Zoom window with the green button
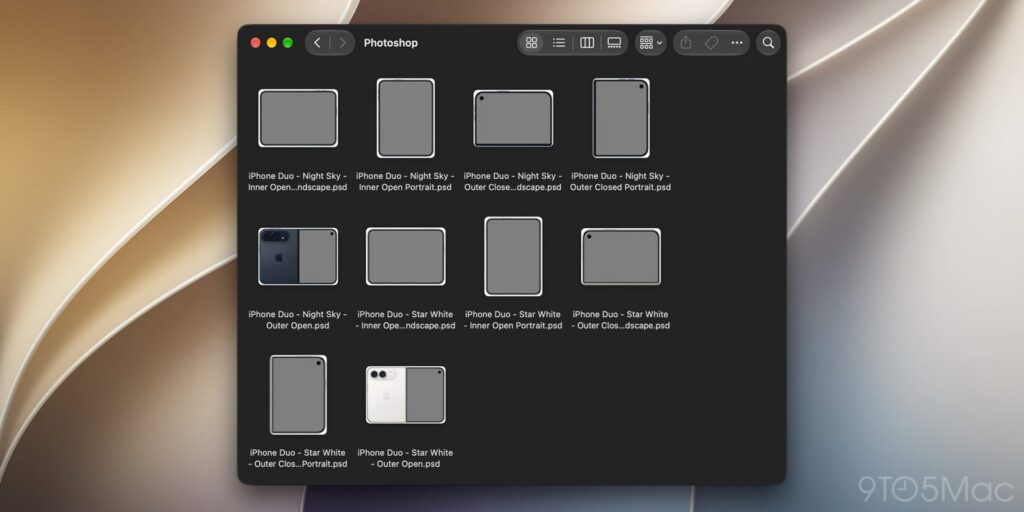The image size is (1024, 512). tap(288, 42)
